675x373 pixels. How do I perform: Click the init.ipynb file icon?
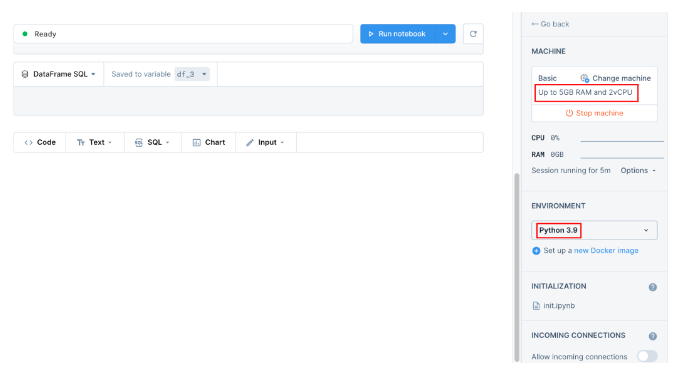pyautogui.click(x=536, y=306)
